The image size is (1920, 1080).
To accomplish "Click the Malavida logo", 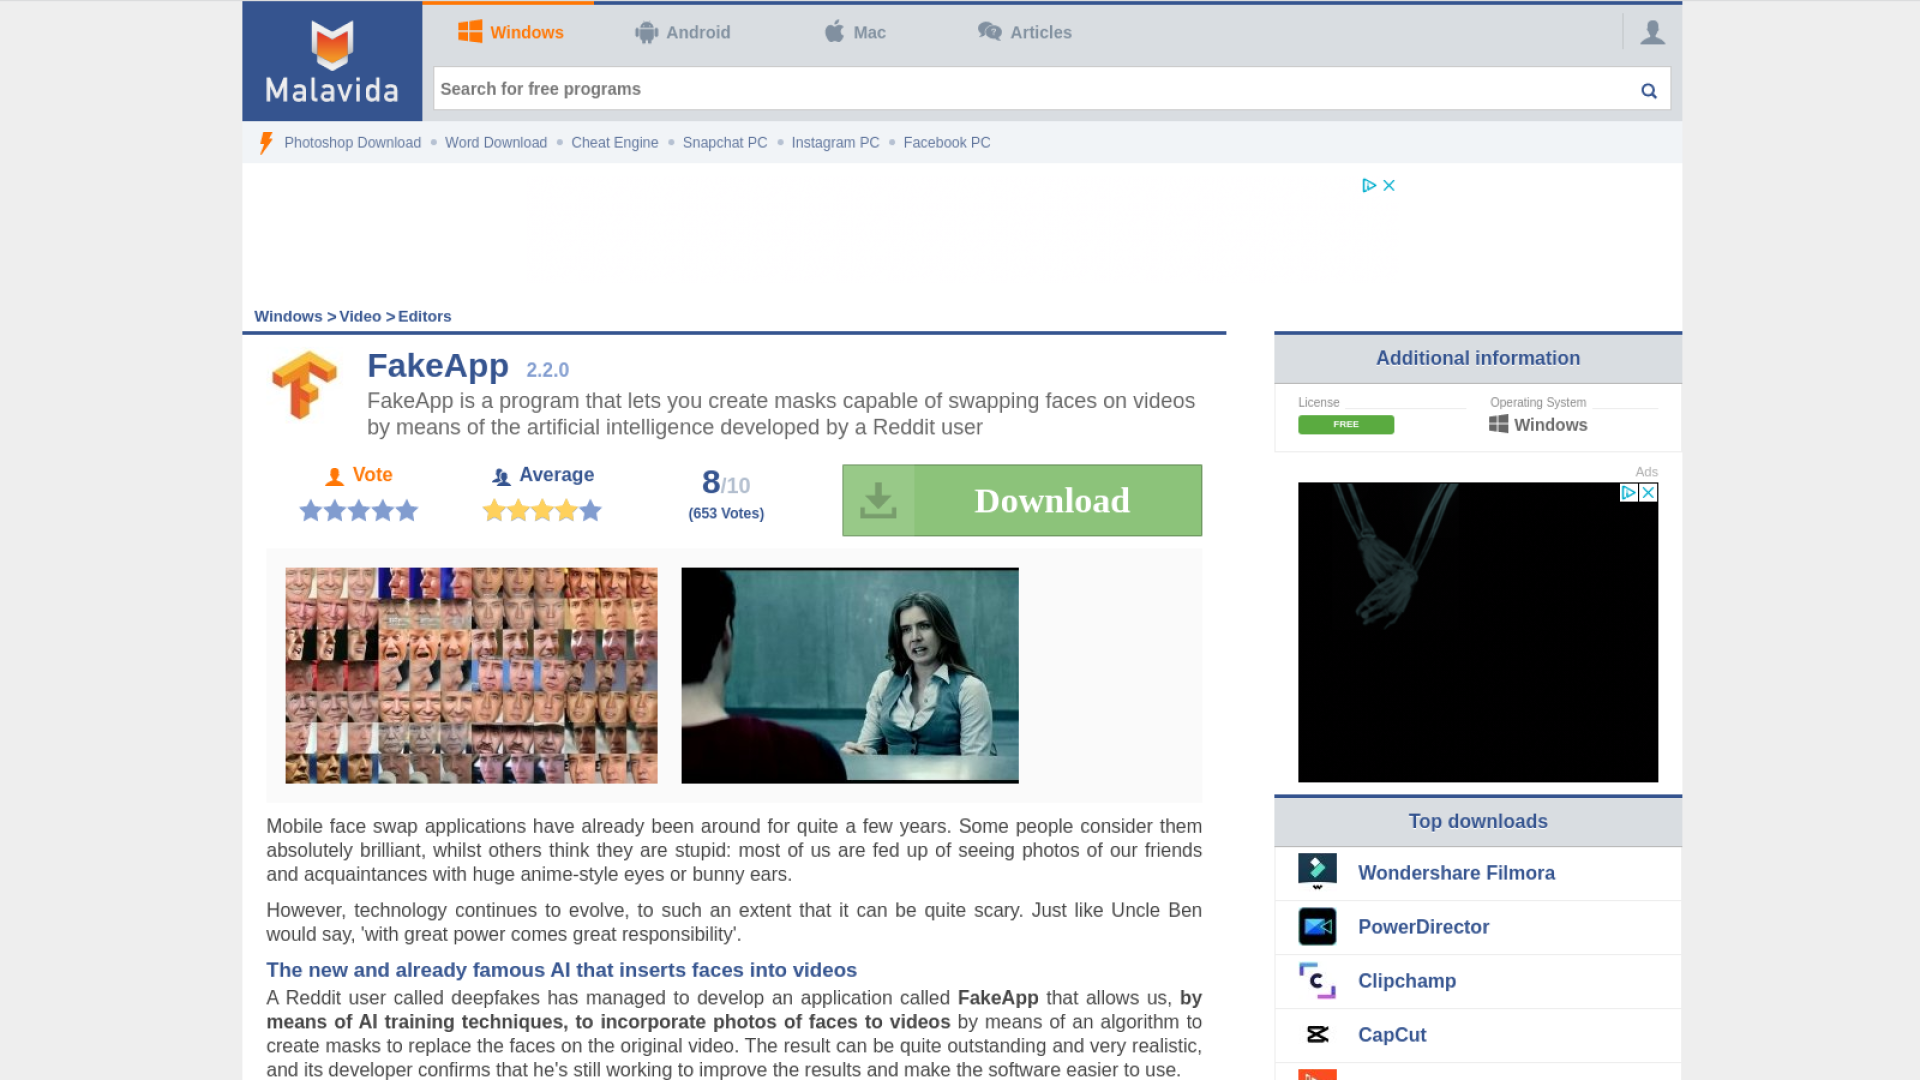I will click(332, 62).
